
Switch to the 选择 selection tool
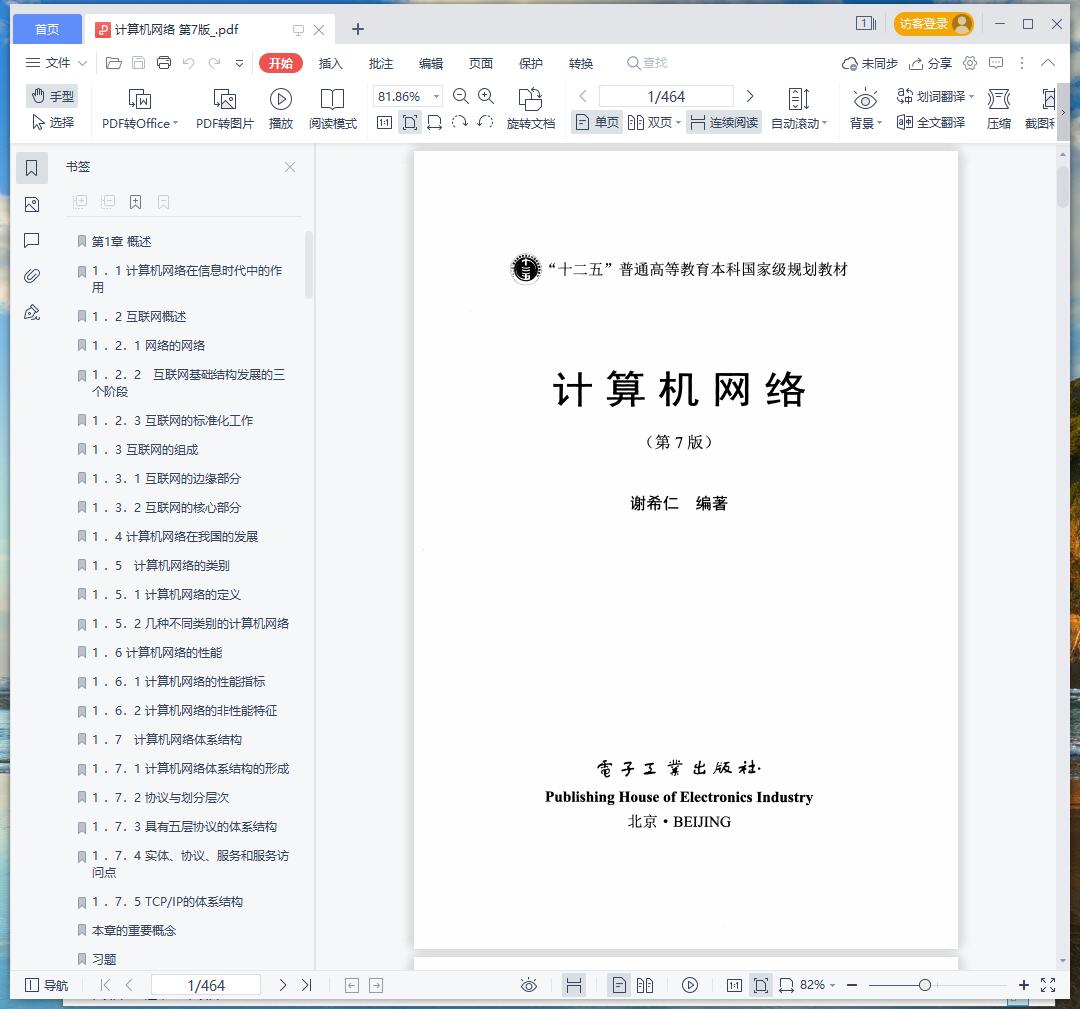click(52, 123)
